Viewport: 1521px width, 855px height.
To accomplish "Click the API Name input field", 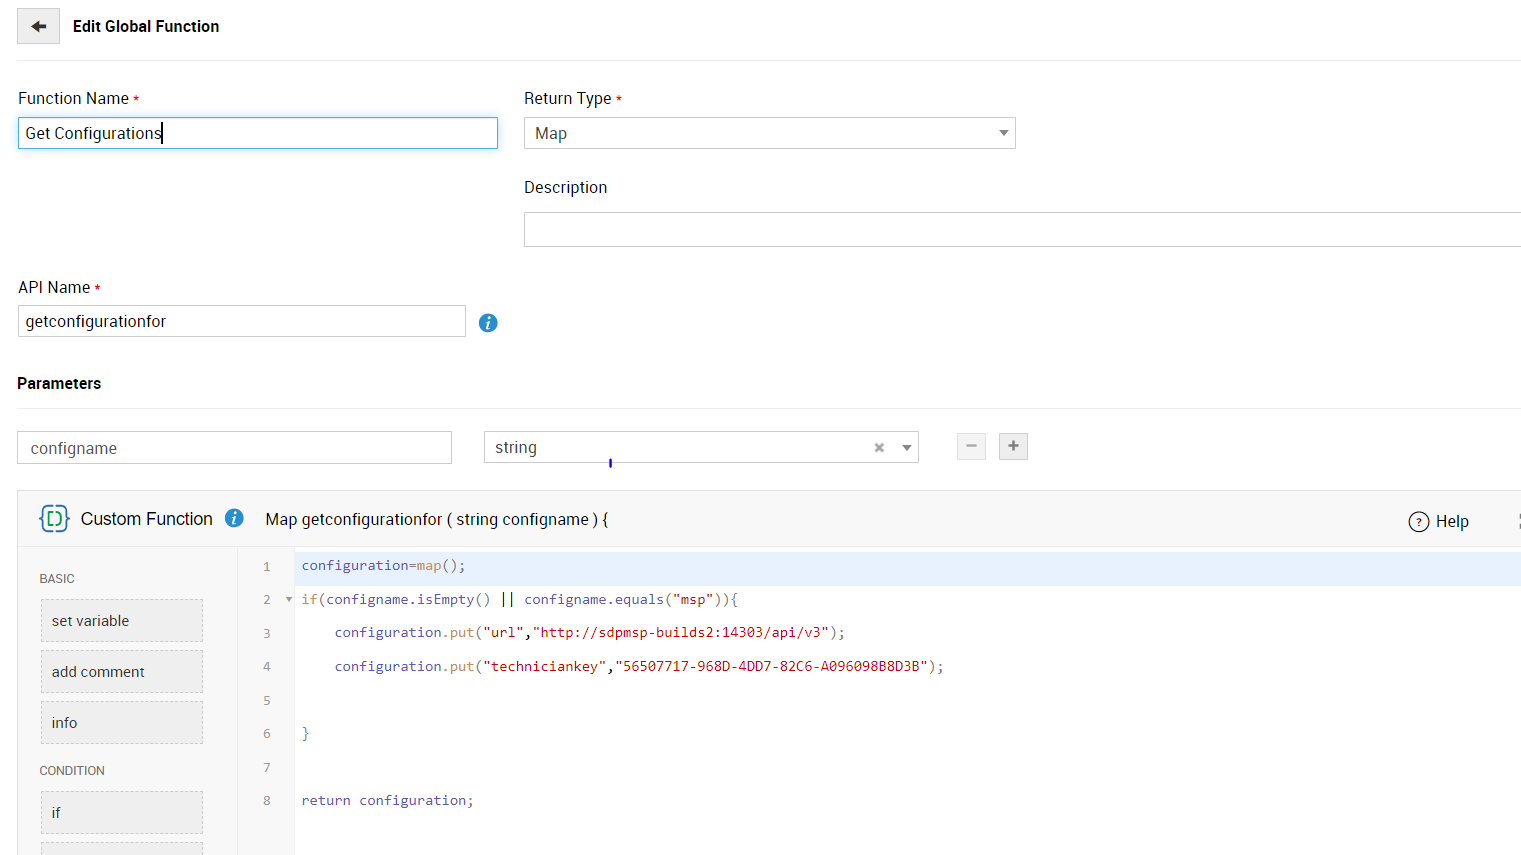I will [241, 321].
